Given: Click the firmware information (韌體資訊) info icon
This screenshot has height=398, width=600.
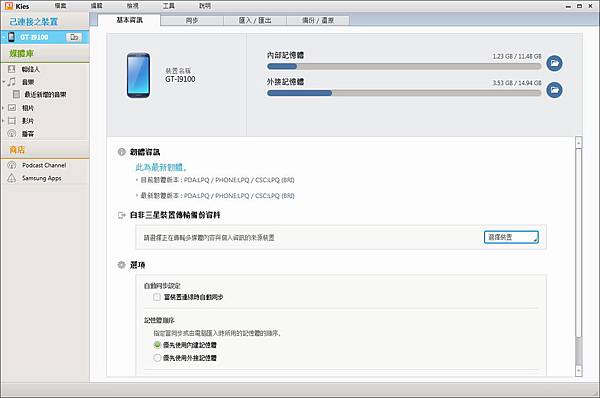Looking at the screenshot, I should [x=121, y=152].
